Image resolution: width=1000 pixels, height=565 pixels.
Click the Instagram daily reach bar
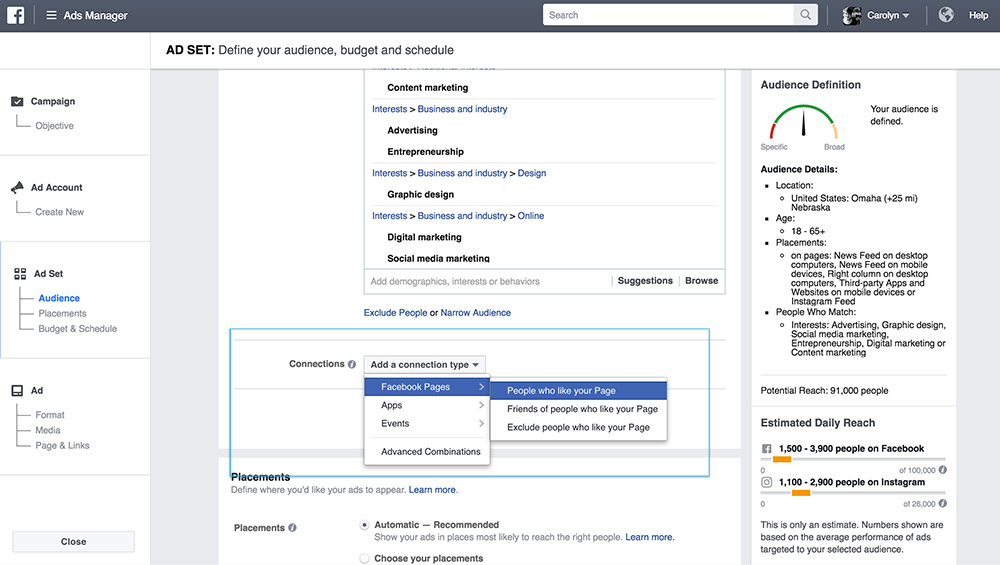[x=853, y=492]
